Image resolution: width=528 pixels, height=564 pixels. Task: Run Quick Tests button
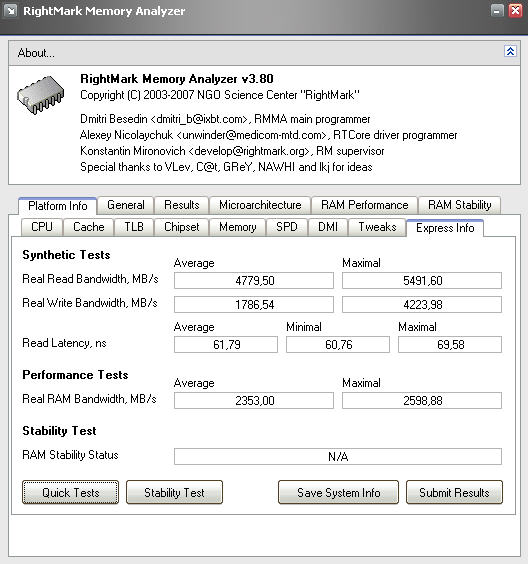[x=70, y=492]
